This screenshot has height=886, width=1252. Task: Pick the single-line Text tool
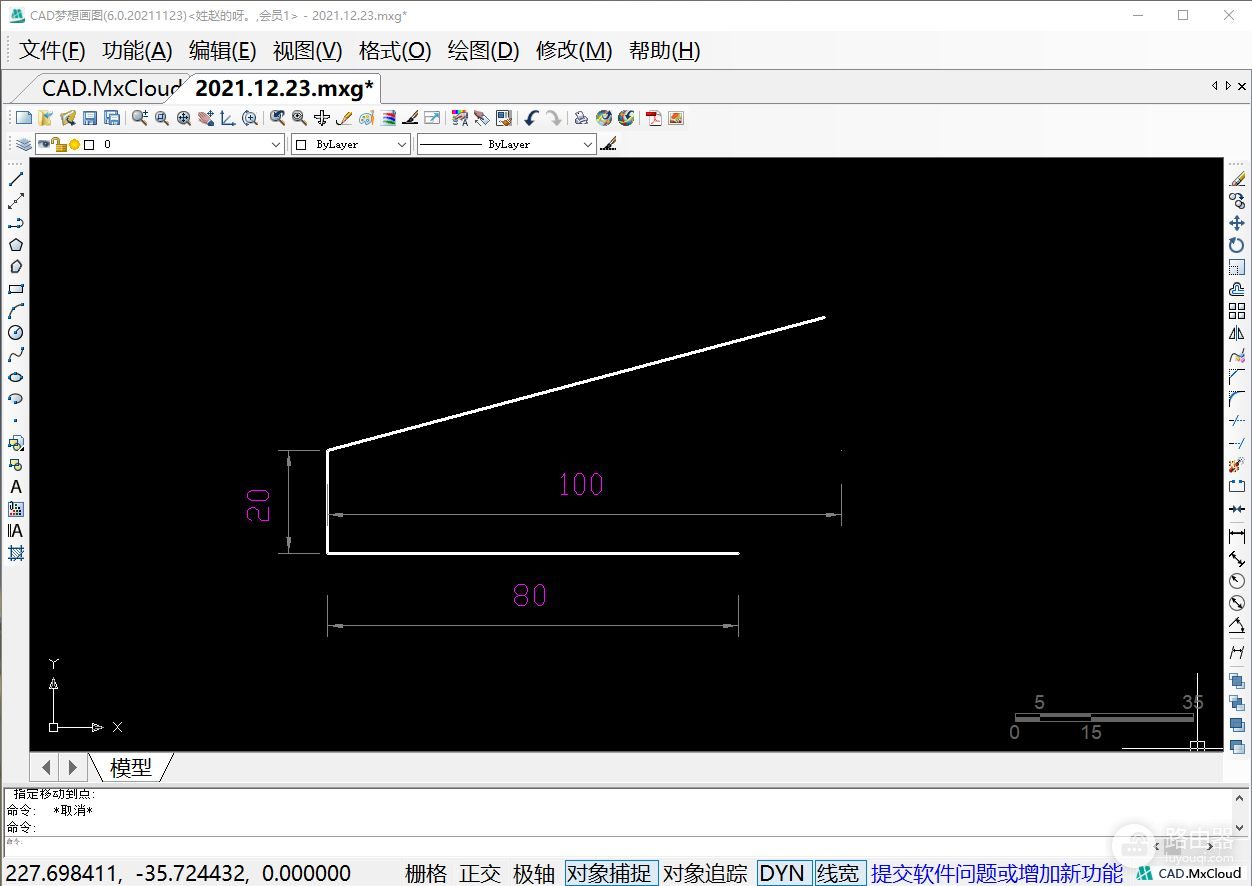pyautogui.click(x=16, y=487)
